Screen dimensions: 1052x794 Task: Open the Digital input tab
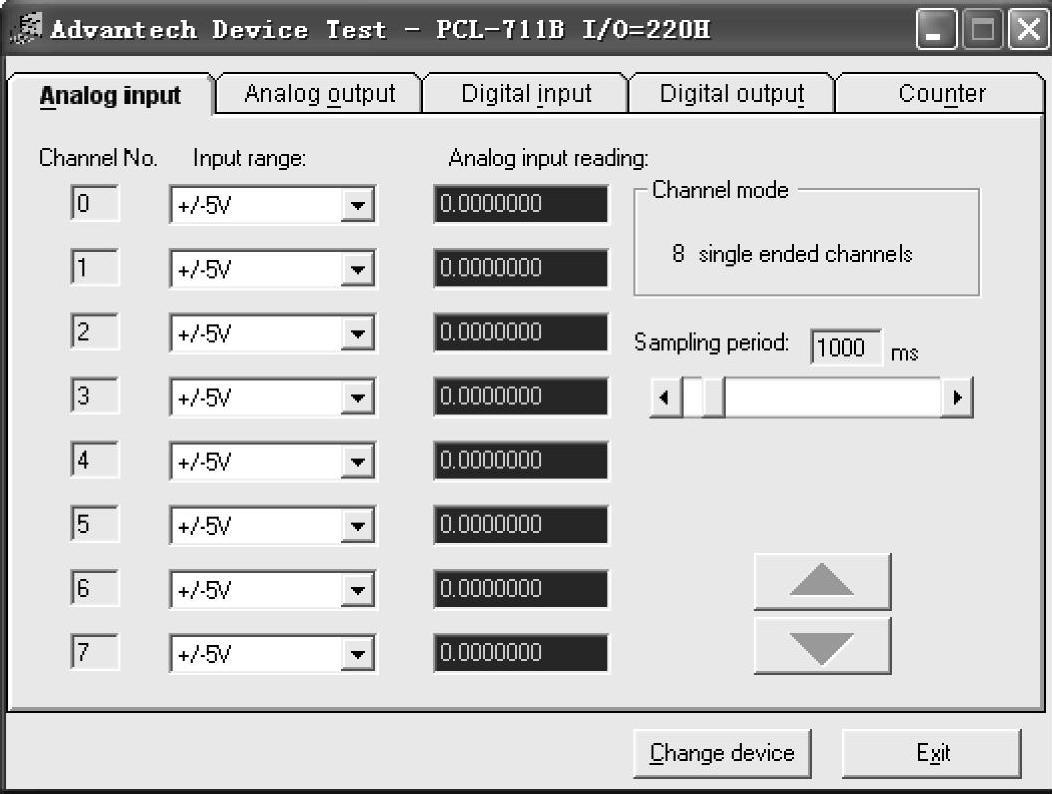(x=526, y=94)
